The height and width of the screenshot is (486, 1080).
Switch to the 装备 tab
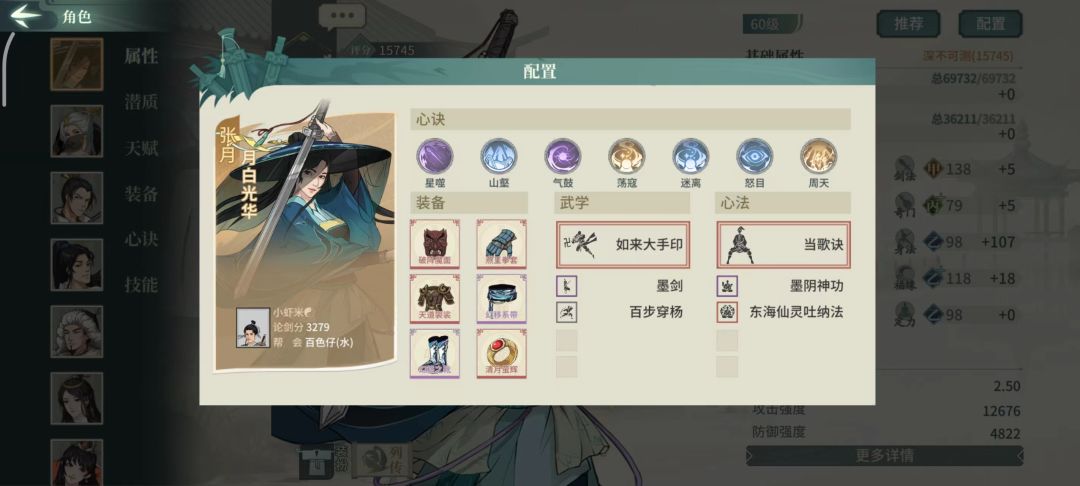(x=141, y=193)
